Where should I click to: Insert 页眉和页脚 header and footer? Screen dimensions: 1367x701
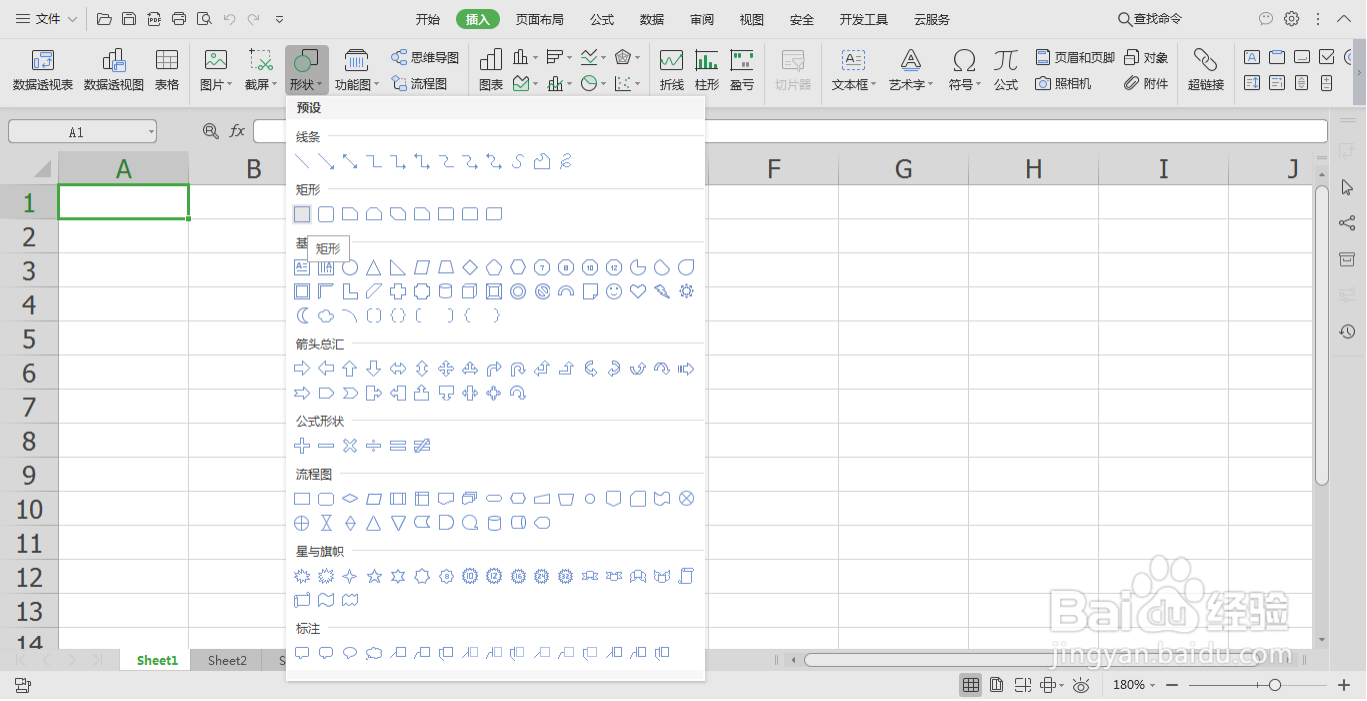click(1075, 58)
